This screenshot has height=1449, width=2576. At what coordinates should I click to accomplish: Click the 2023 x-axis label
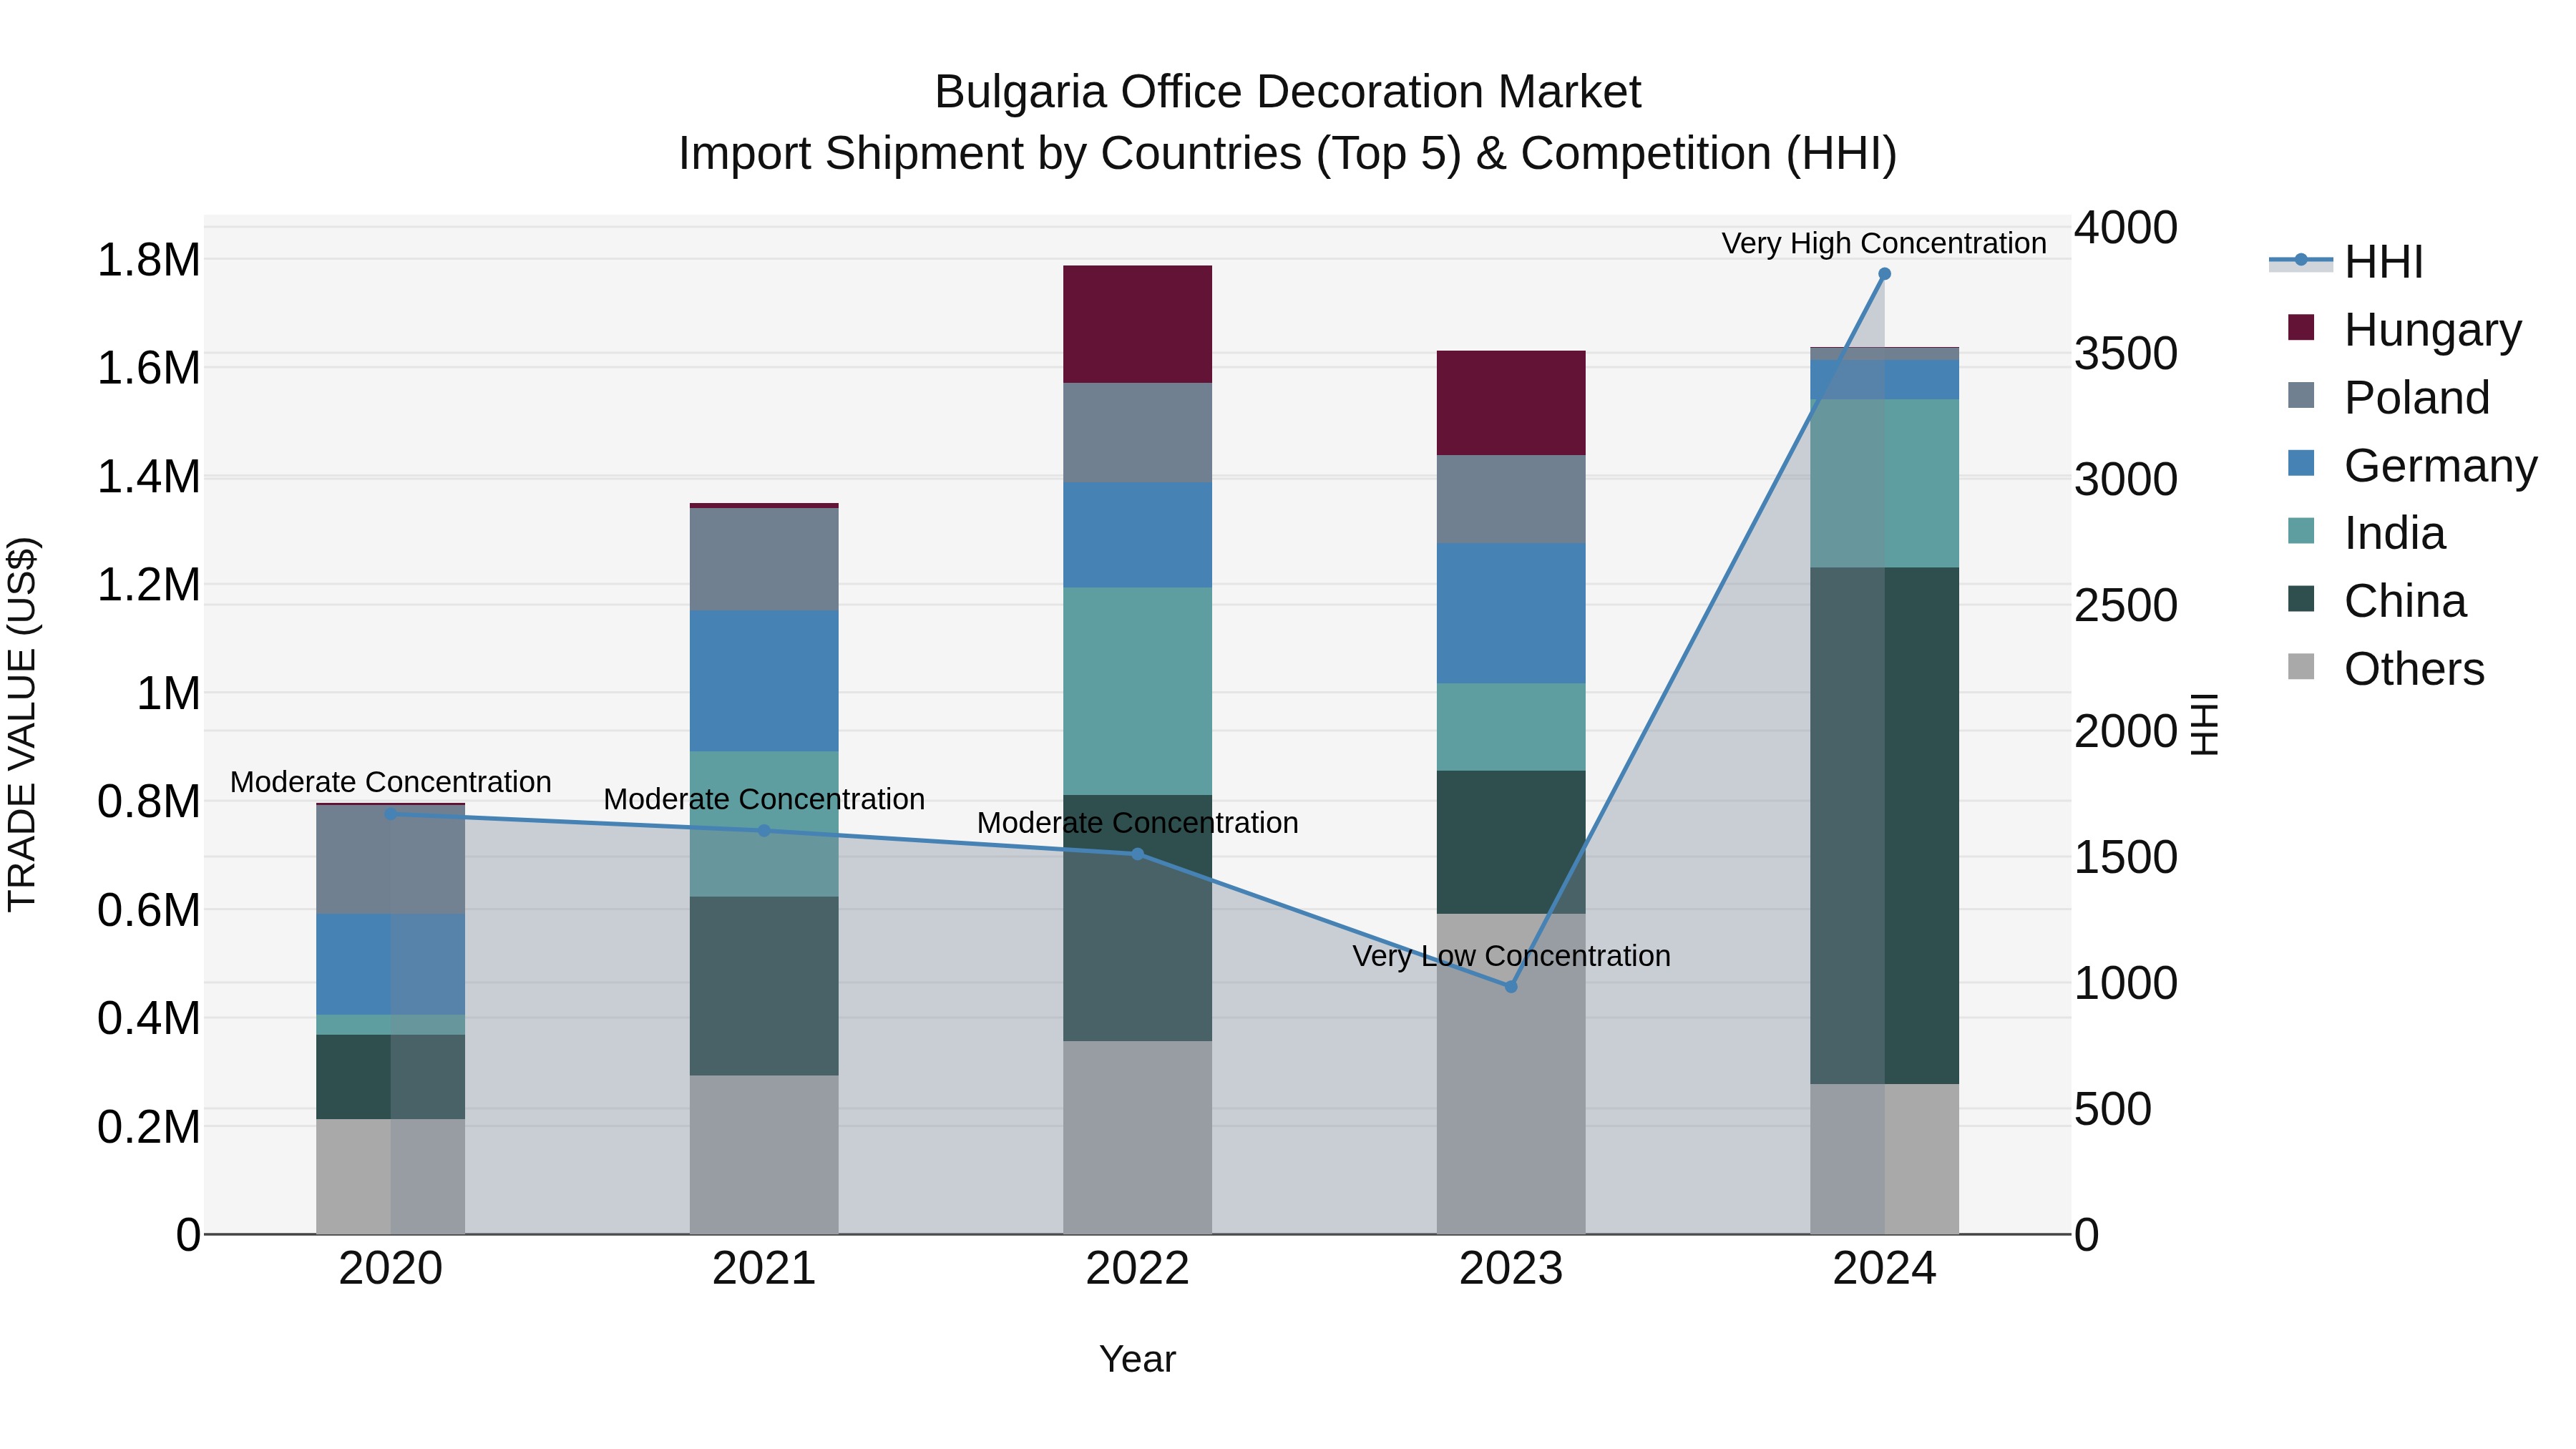(x=1511, y=1269)
